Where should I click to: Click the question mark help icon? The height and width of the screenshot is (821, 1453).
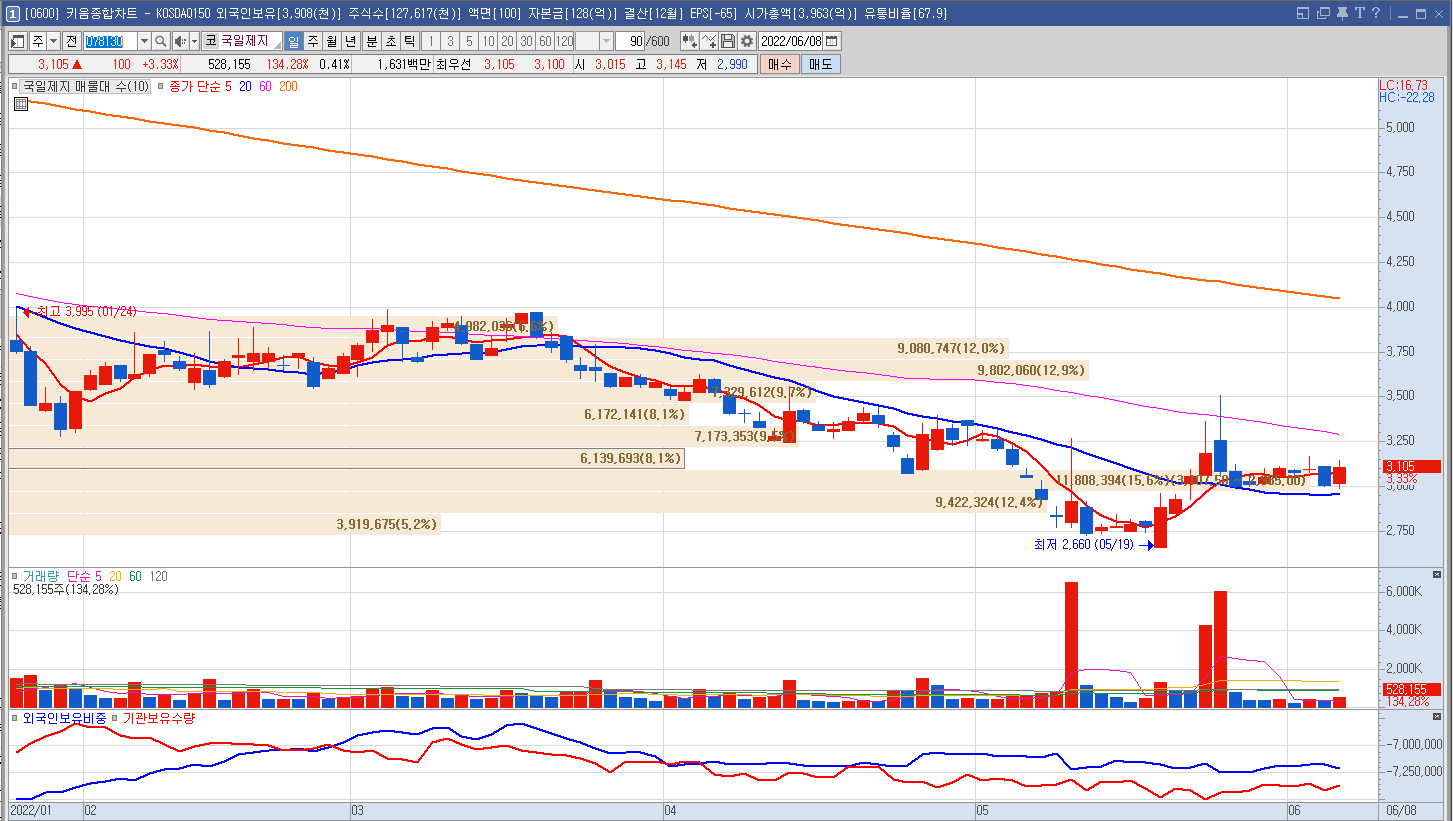pos(1376,14)
